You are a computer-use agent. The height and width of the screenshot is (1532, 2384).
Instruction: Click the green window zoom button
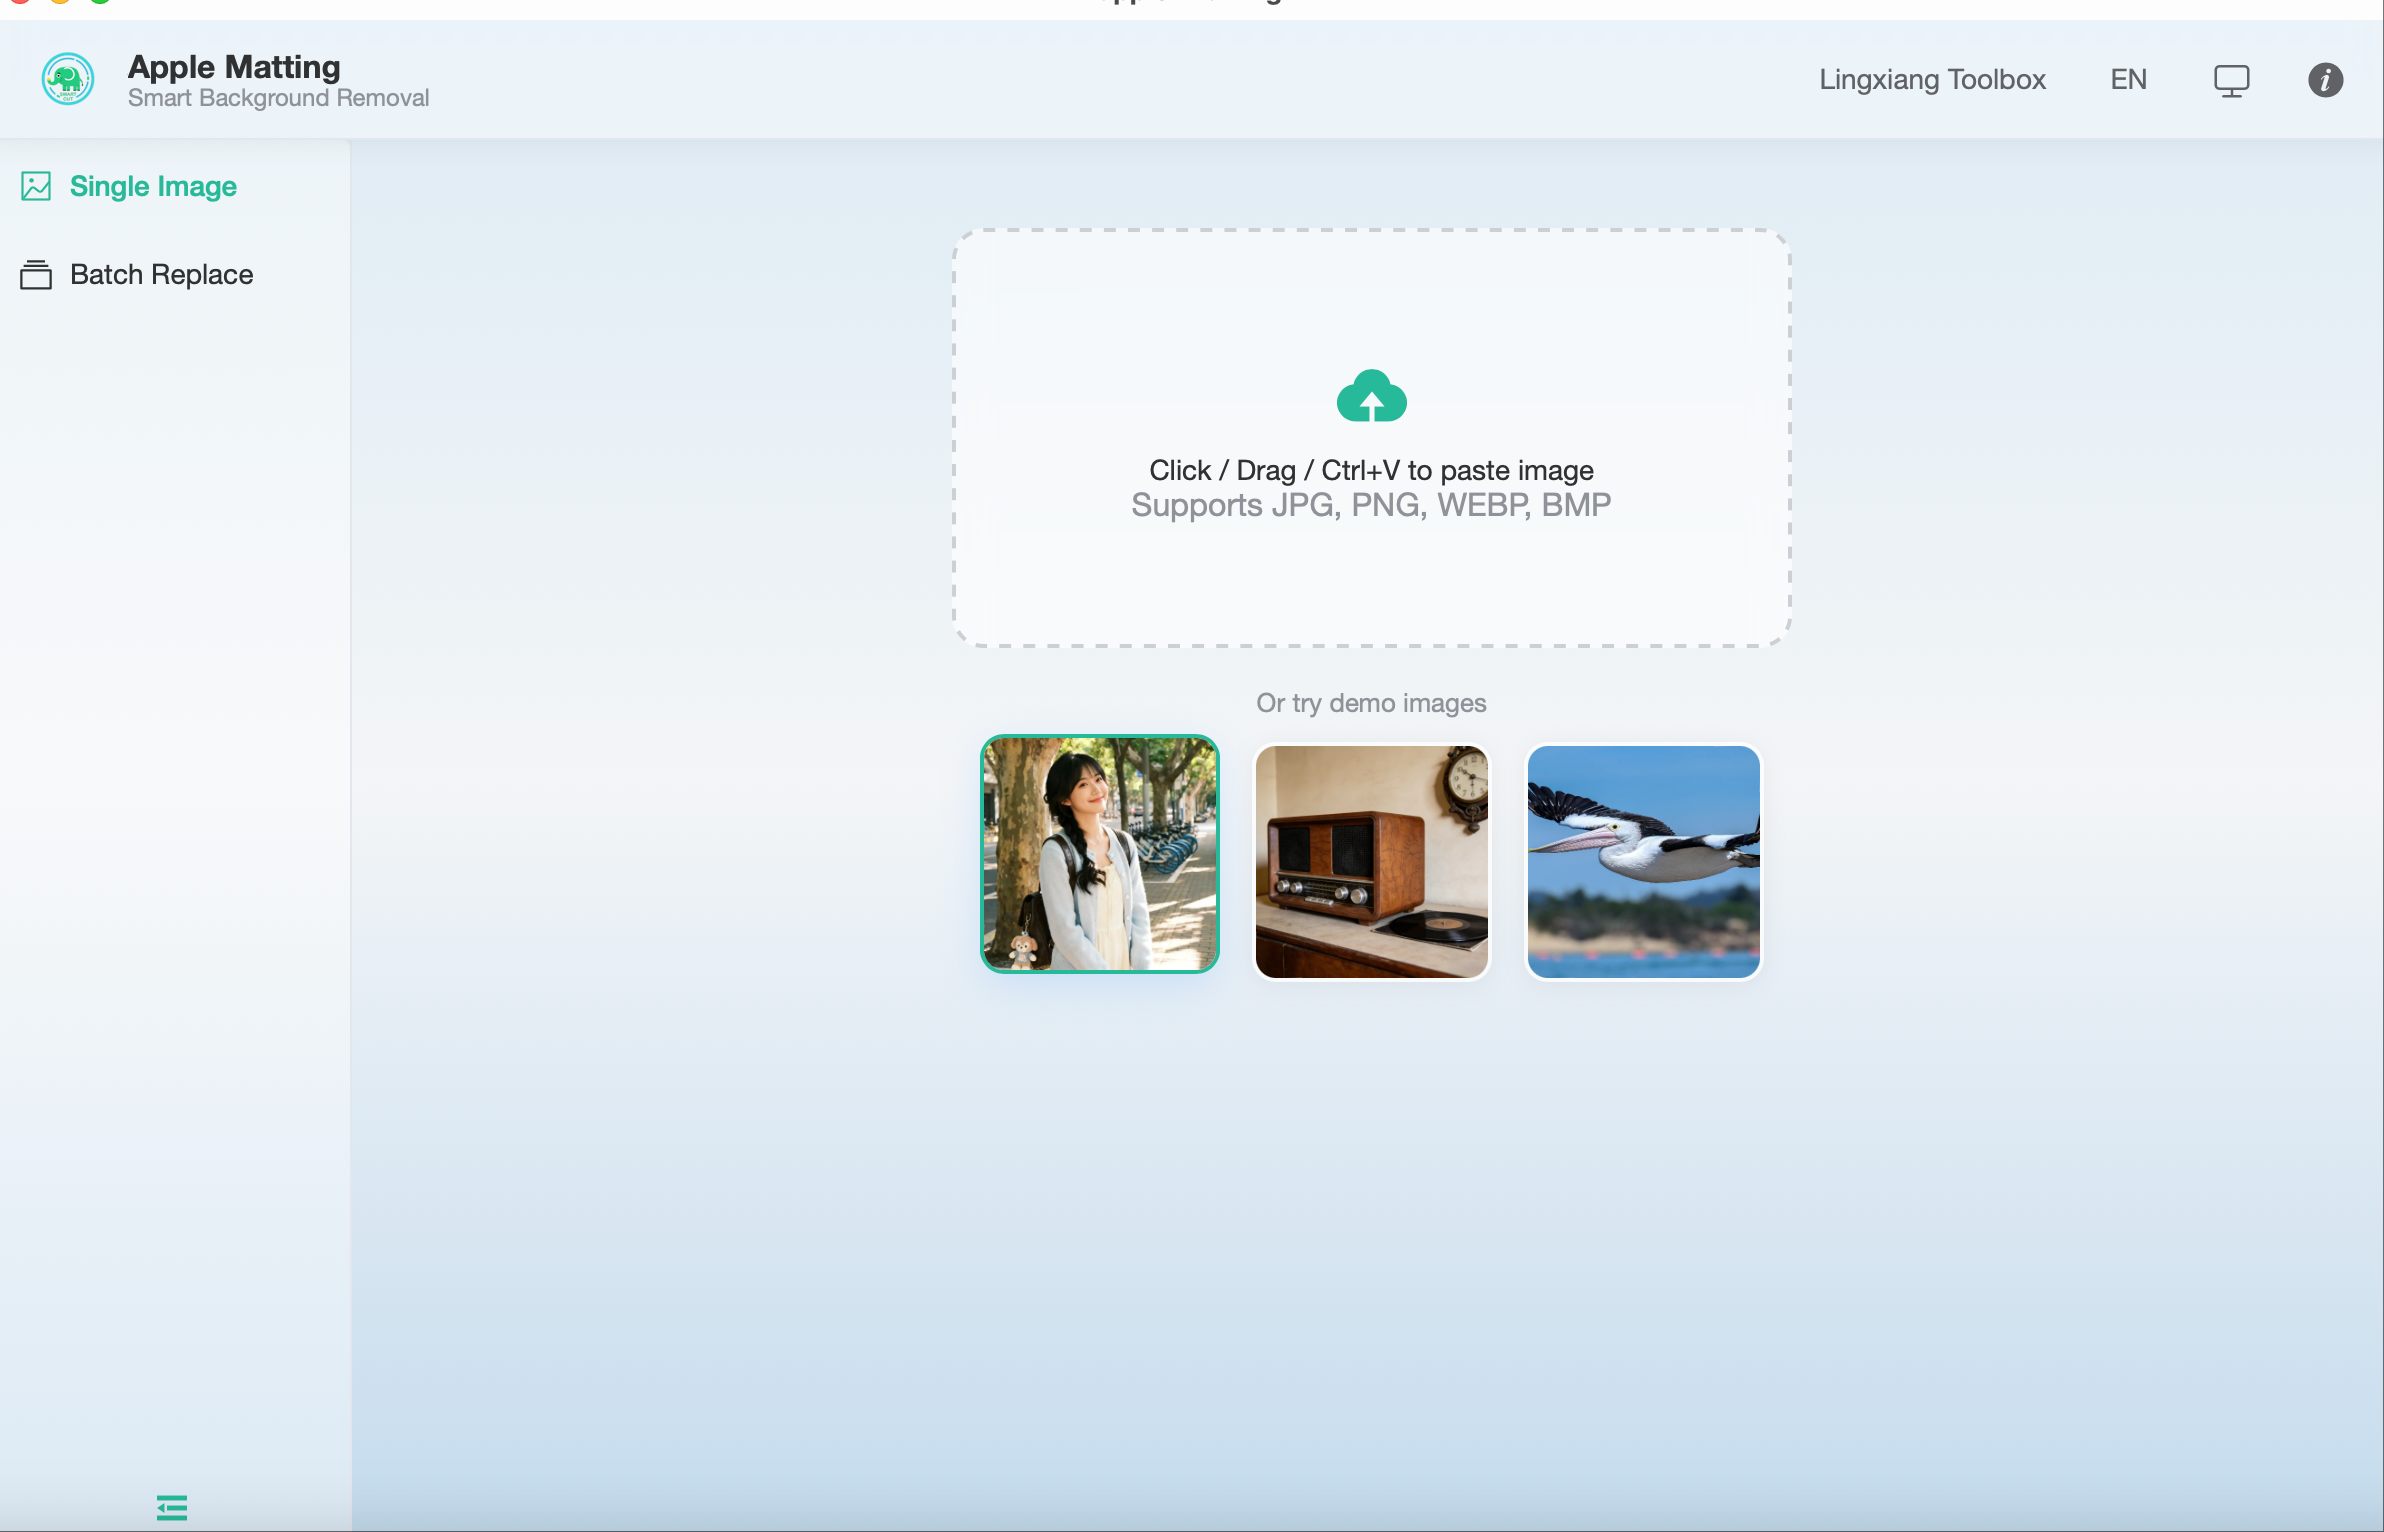coord(100,2)
